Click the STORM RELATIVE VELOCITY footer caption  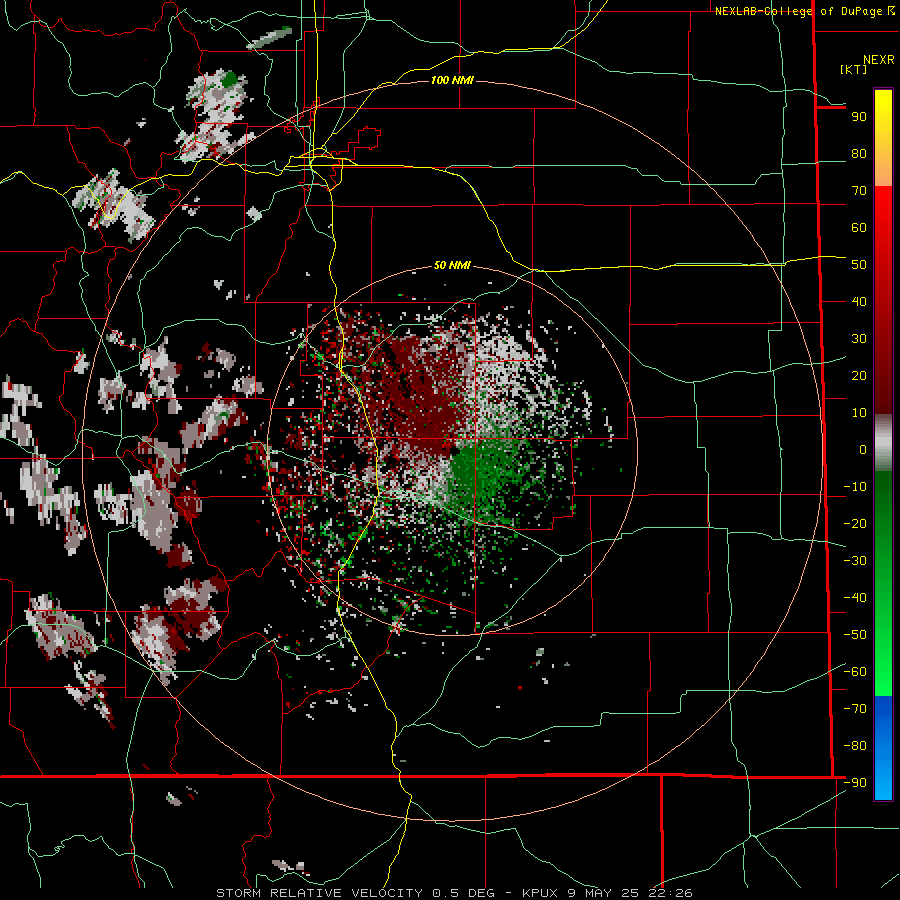[x=454, y=893]
